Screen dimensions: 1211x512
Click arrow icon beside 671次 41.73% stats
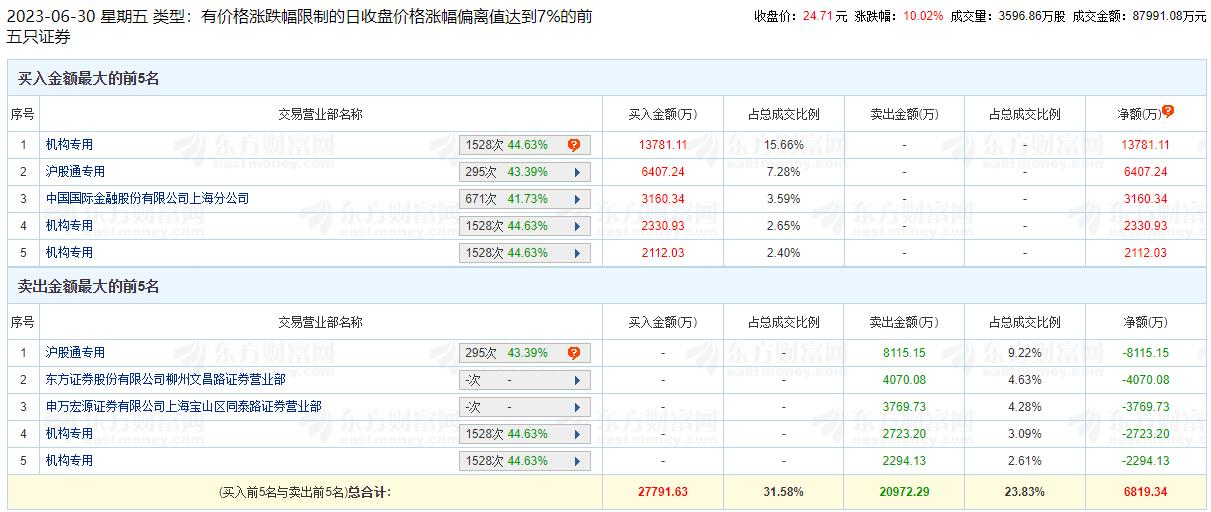pyautogui.click(x=577, y=199)
